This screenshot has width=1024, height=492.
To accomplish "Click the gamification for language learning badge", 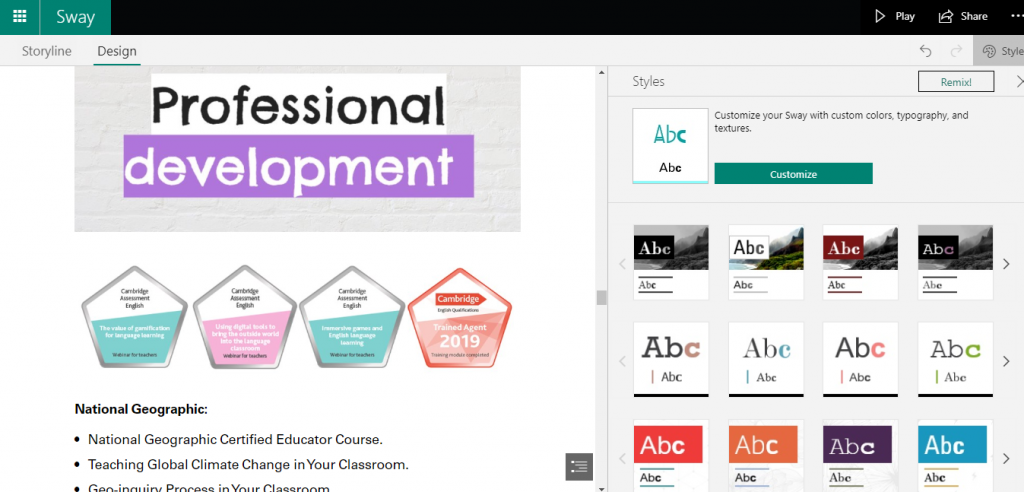I will click(x=135, y=316).
